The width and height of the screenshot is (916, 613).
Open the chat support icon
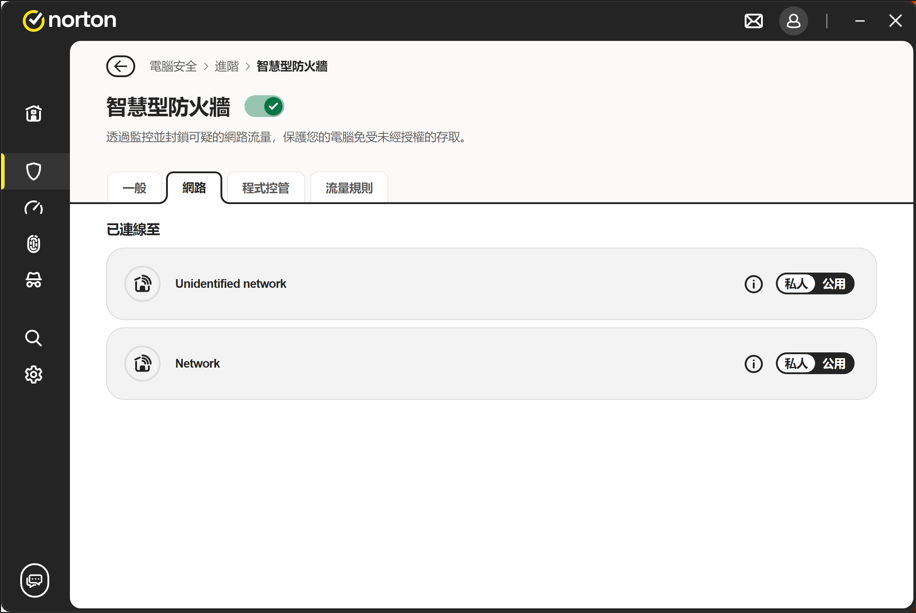coord(35,580)
